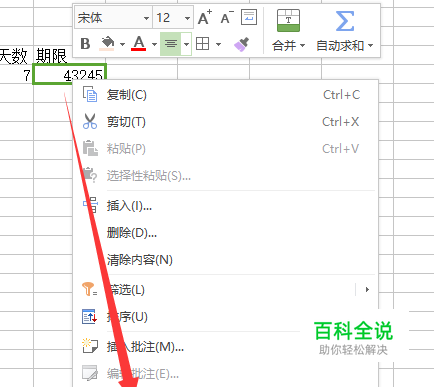Choose 删除(D)... from context menu
The image size is (434, 387).
tap(226, 233)
